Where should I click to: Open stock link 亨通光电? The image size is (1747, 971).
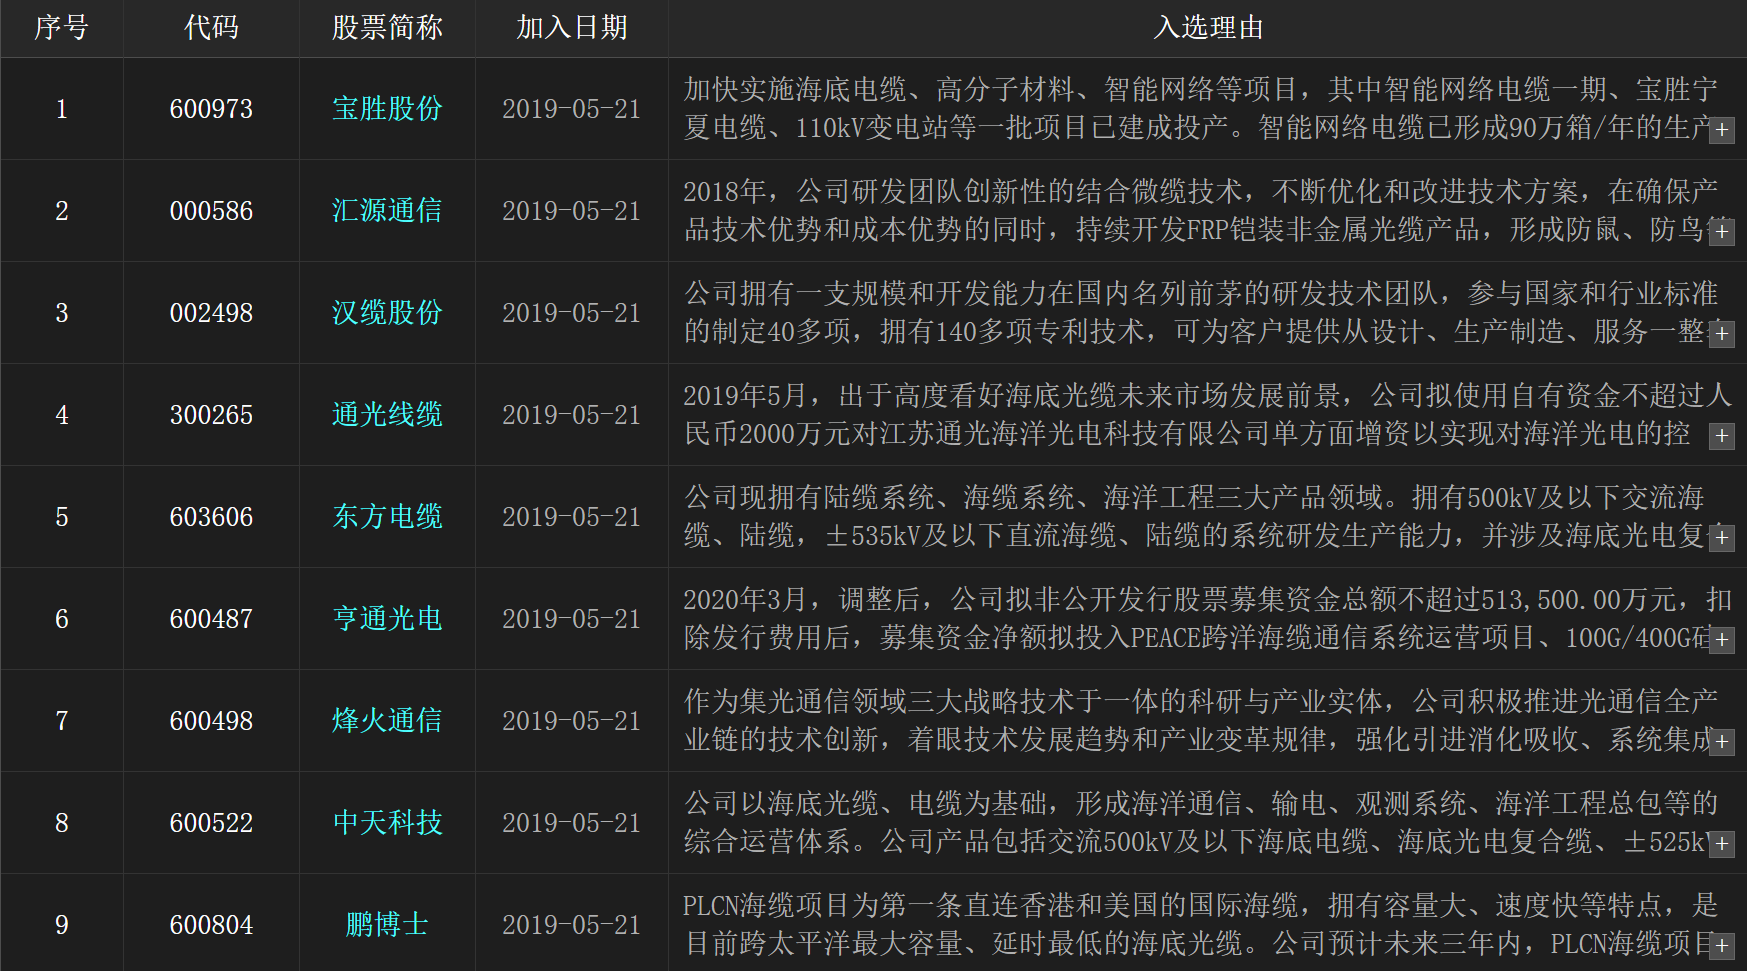coord(387,619)
